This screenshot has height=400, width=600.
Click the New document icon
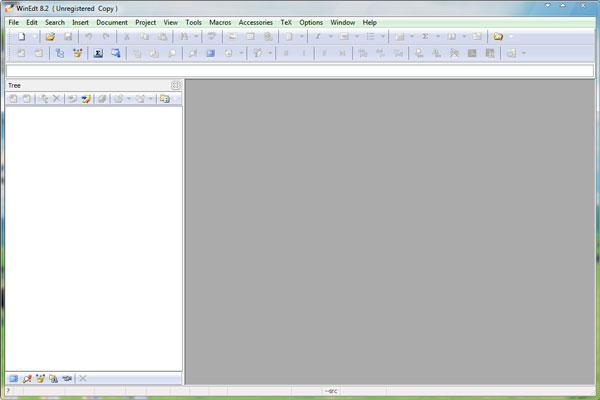pyautogui.click(x=21, y=36)
